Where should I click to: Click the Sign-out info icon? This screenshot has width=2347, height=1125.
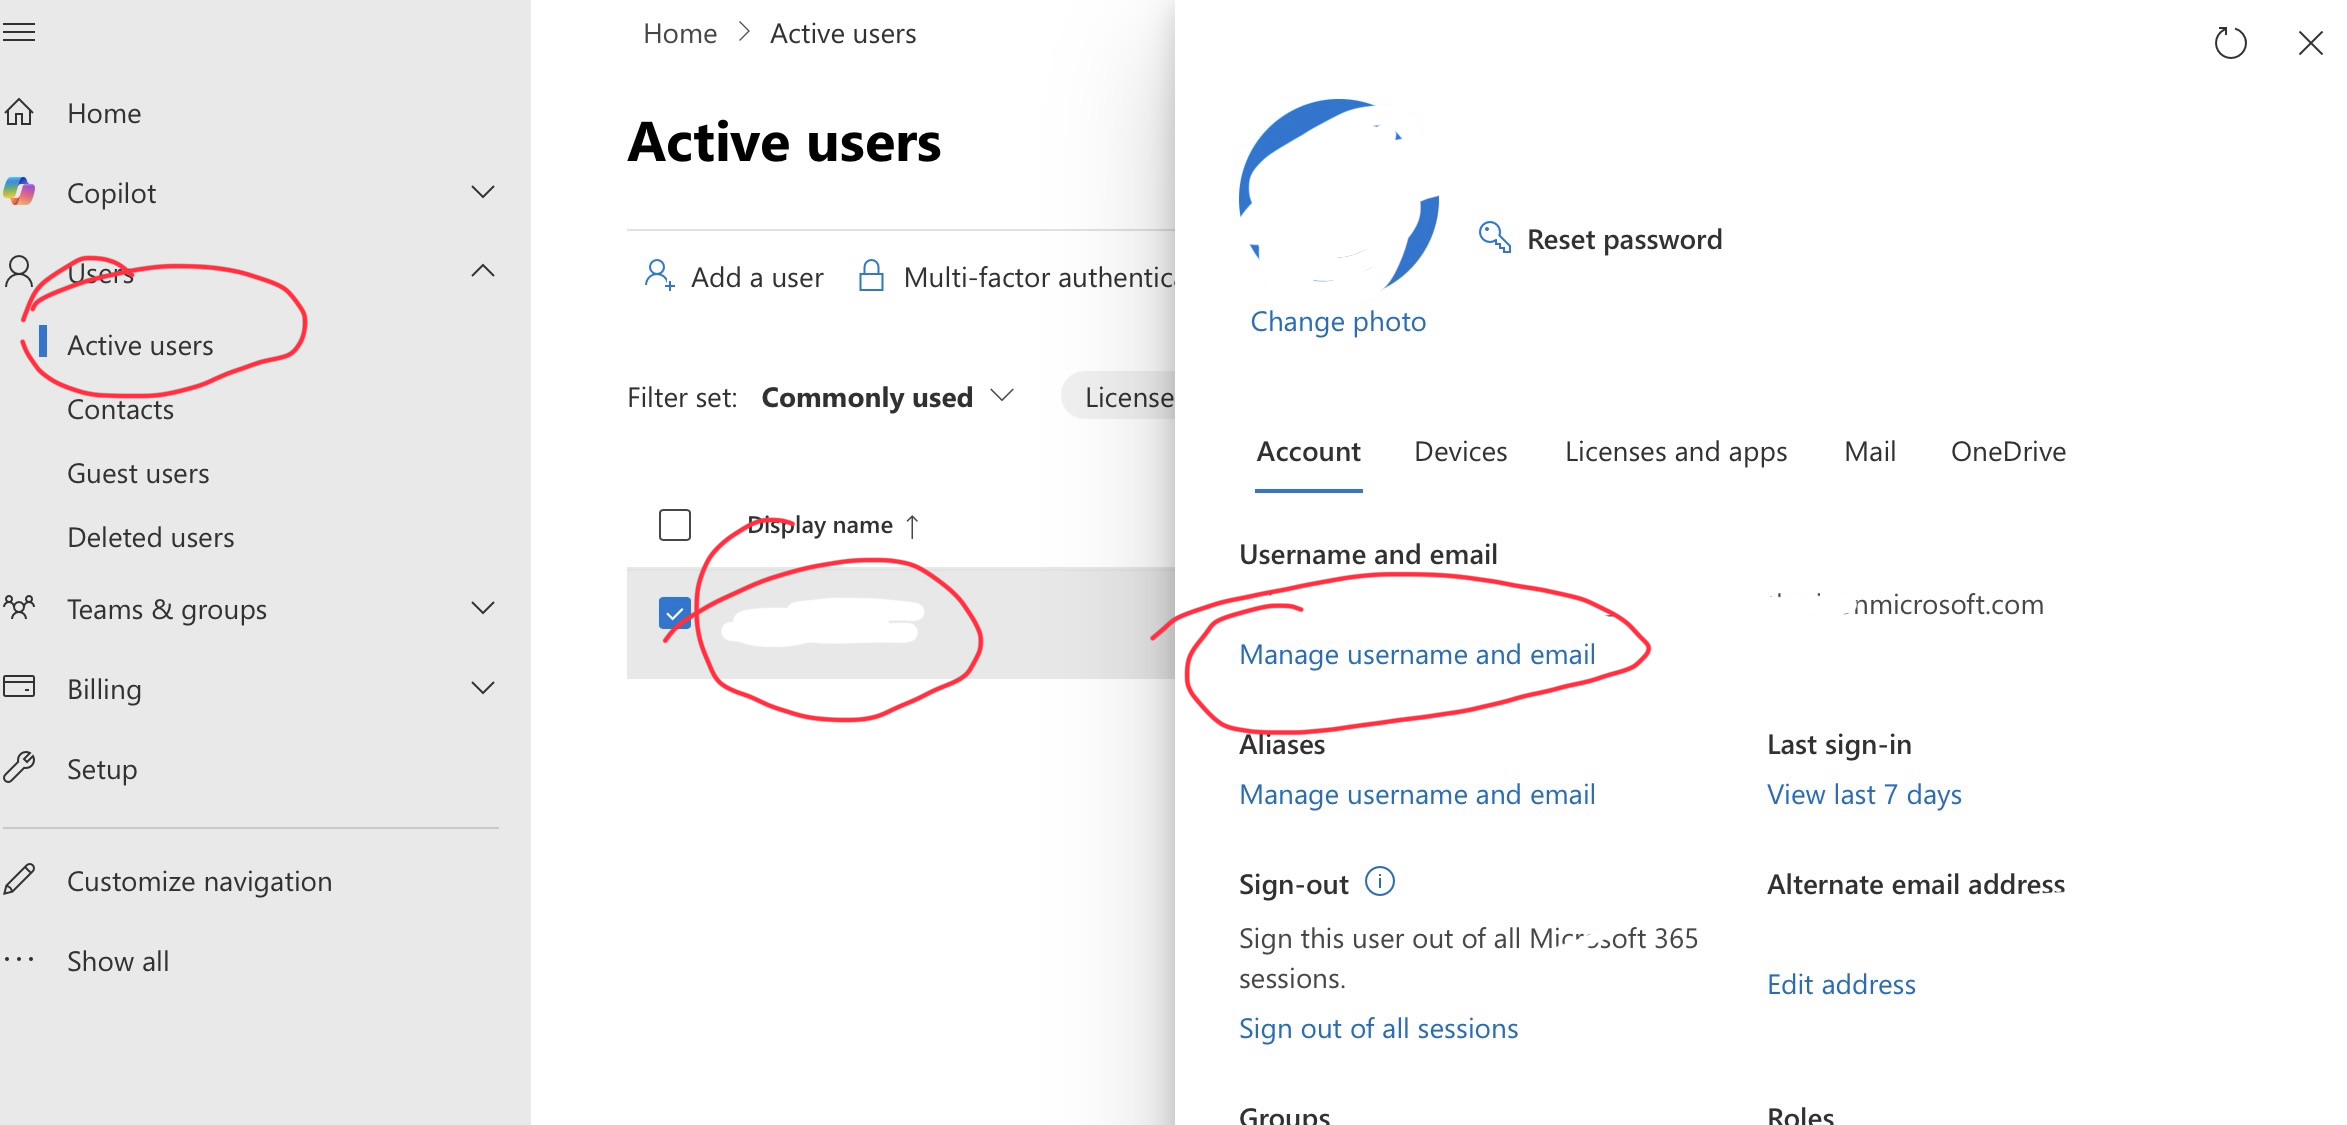[1380, 882]
